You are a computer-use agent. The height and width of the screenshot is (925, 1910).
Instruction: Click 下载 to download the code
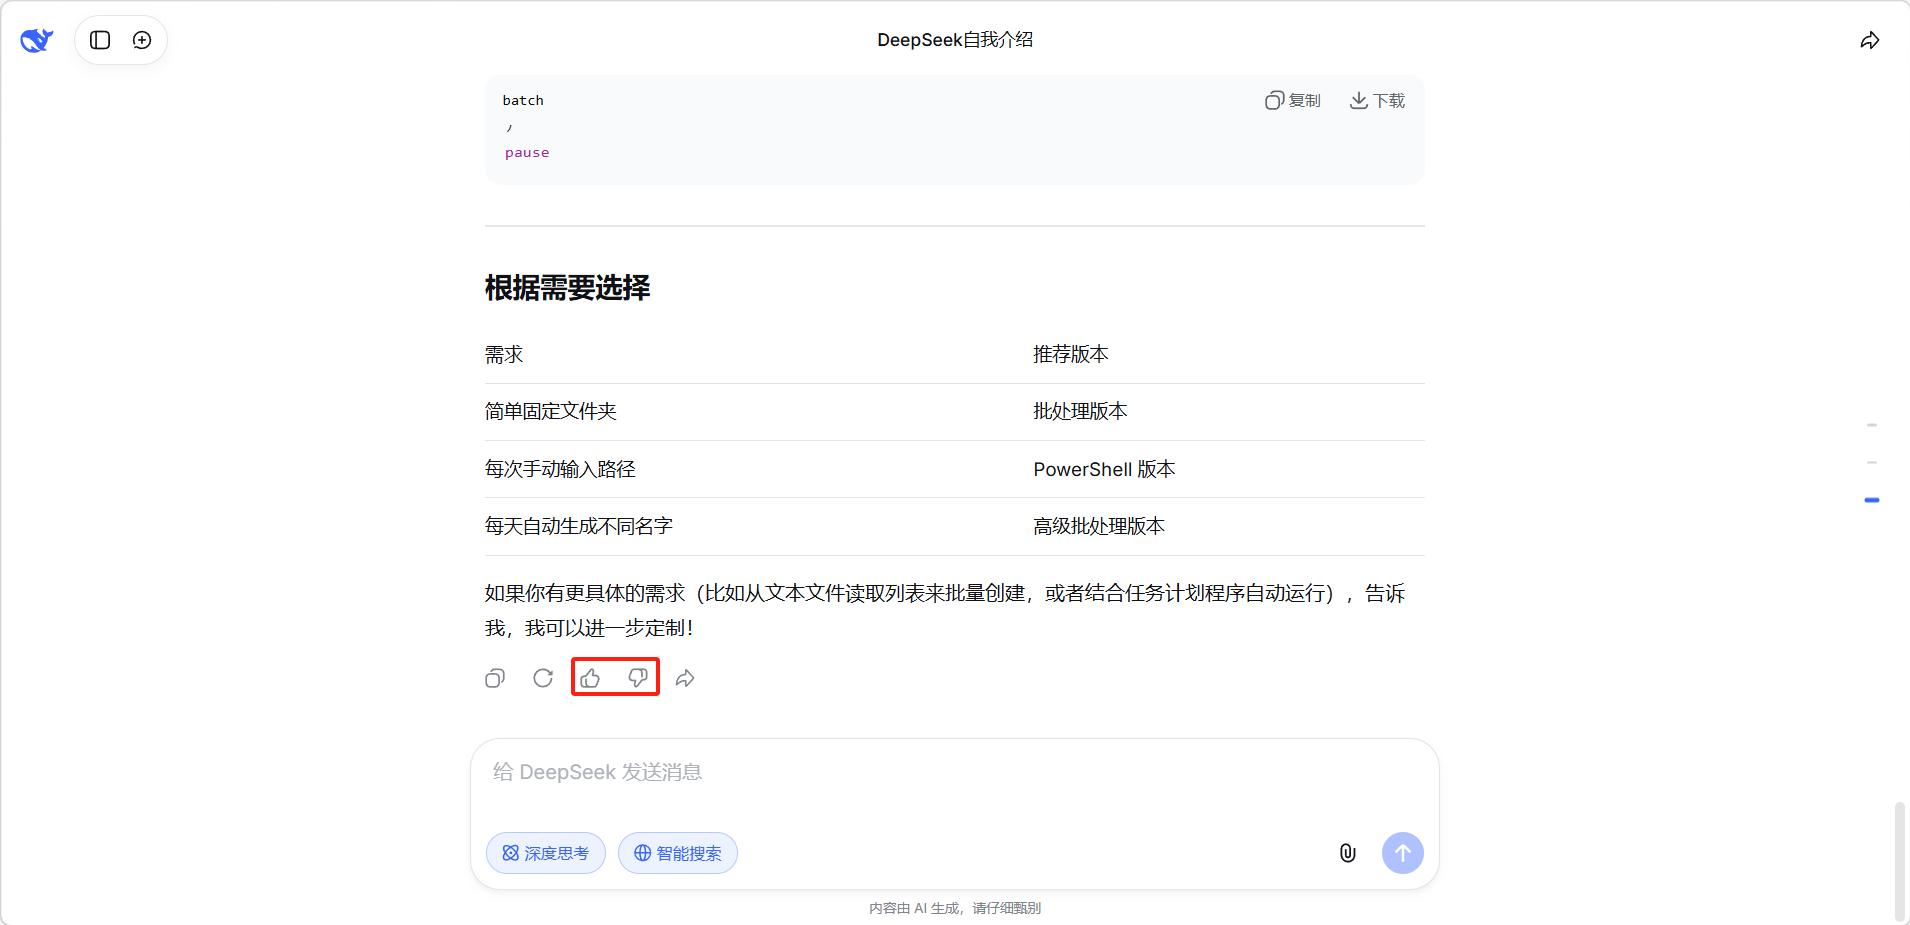coord(1377,100)
